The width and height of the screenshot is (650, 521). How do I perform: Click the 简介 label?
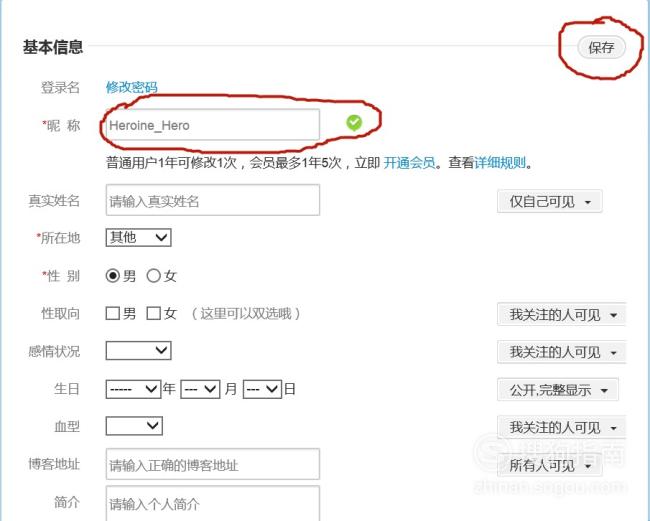click(x=67, y=502)
